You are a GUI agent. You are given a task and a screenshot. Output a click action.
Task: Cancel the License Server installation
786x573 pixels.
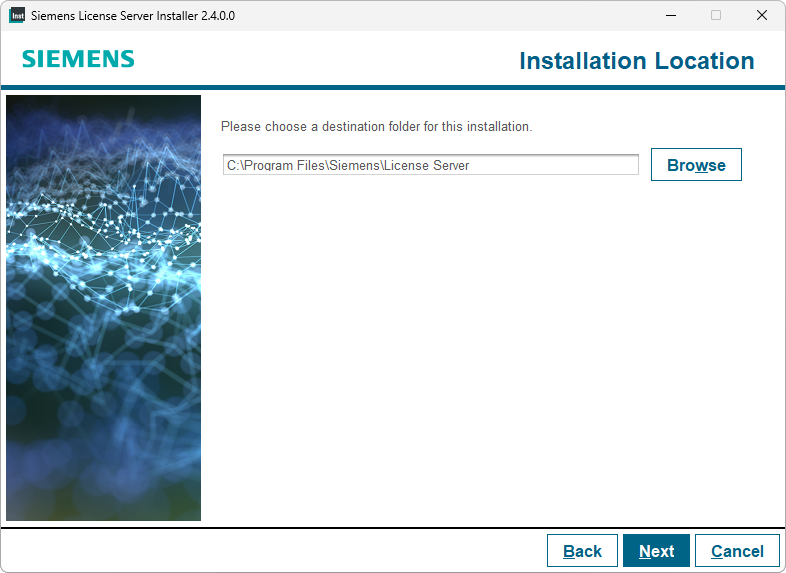(737, 551)
